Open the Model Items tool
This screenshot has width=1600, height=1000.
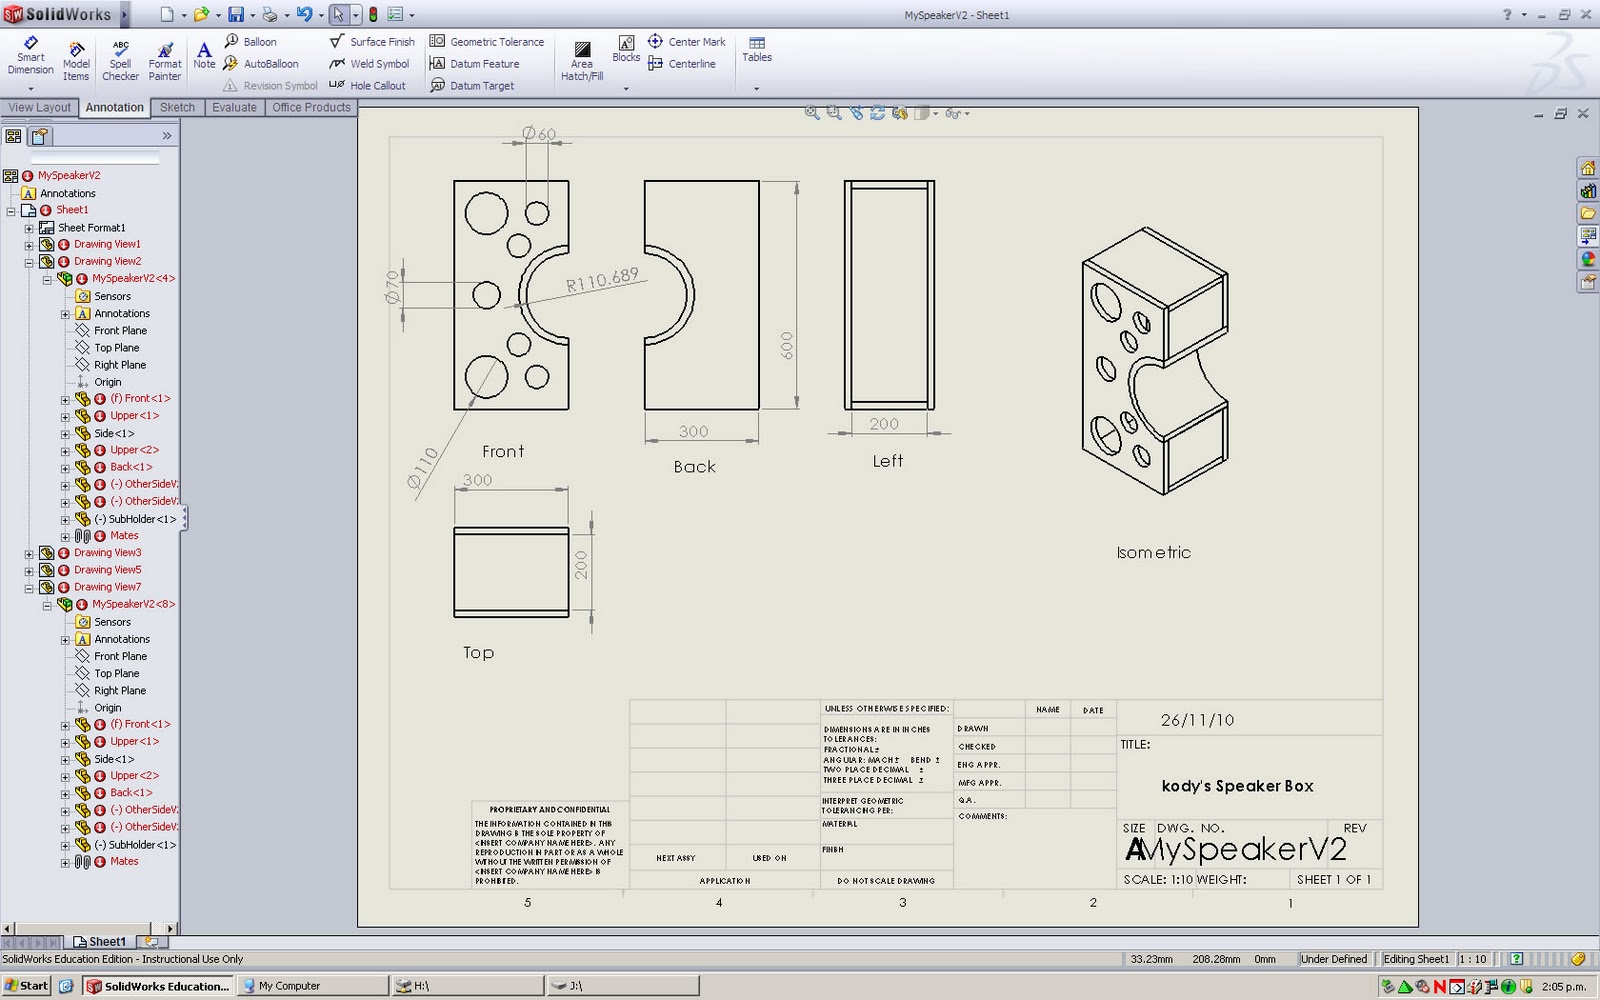[x=76, y=62]
